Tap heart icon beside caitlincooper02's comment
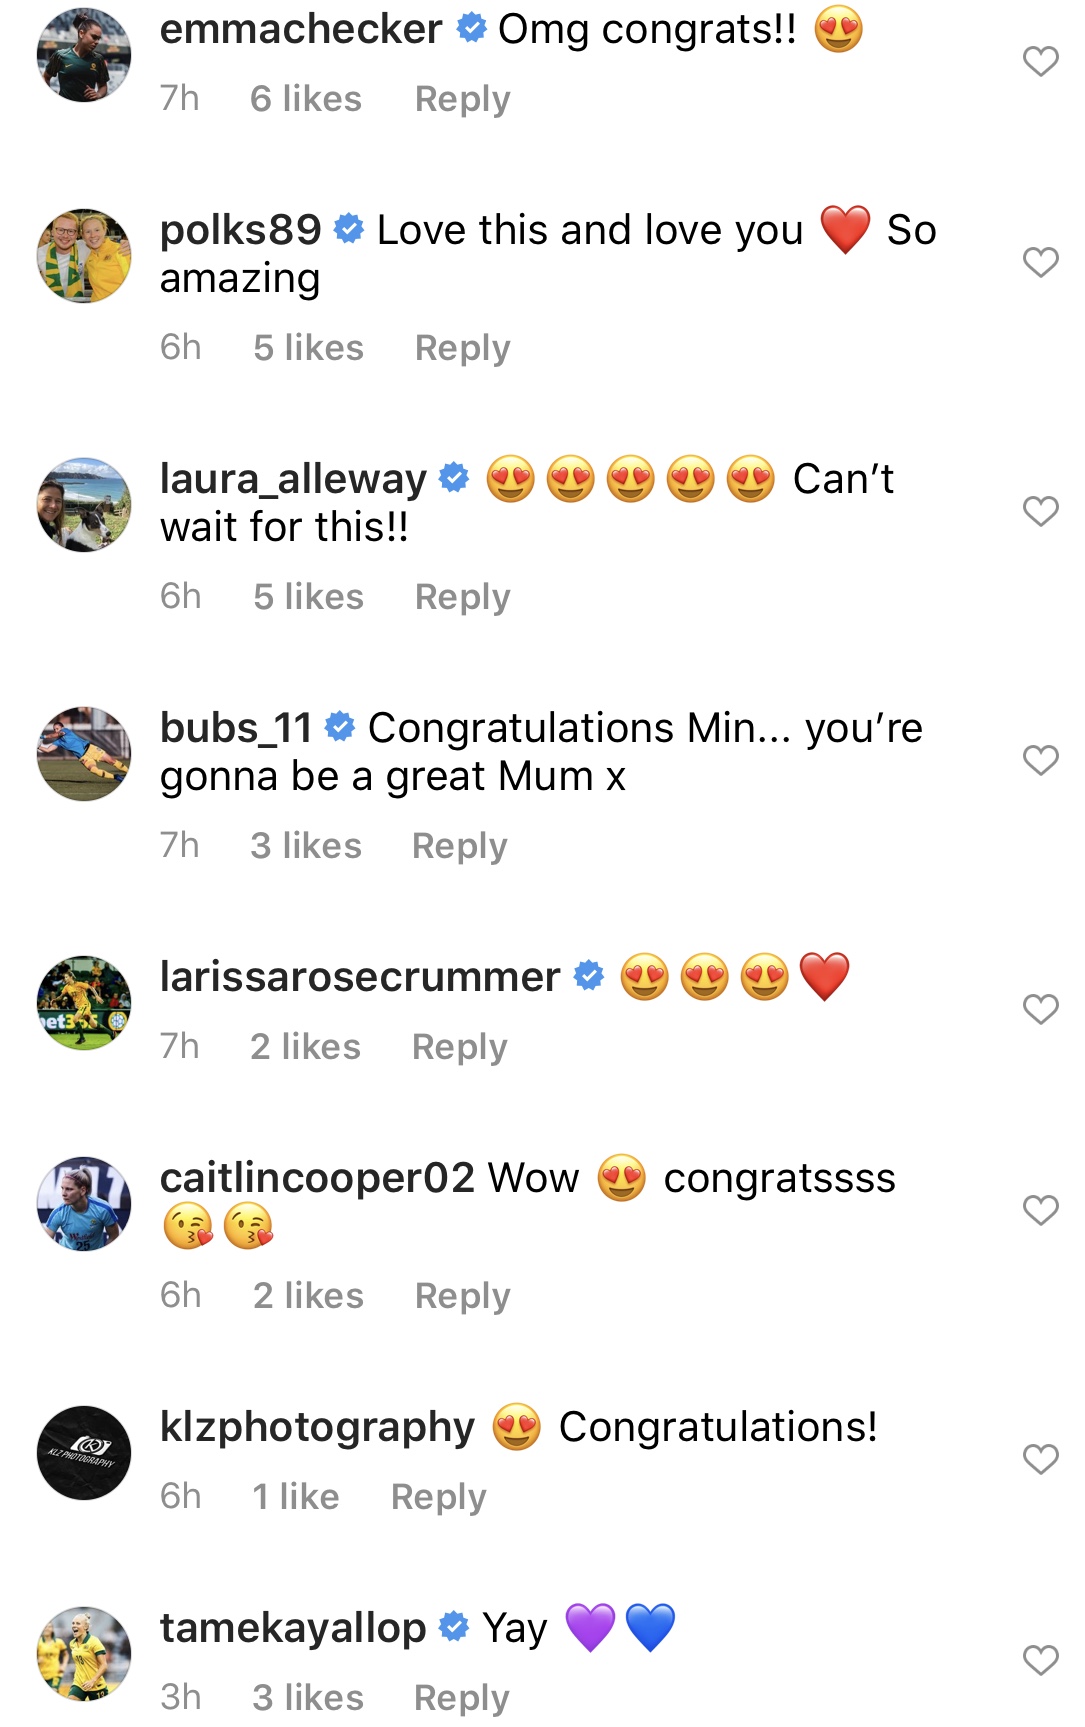This screenshot has height=1727, width=1085. (1040, 1210)
